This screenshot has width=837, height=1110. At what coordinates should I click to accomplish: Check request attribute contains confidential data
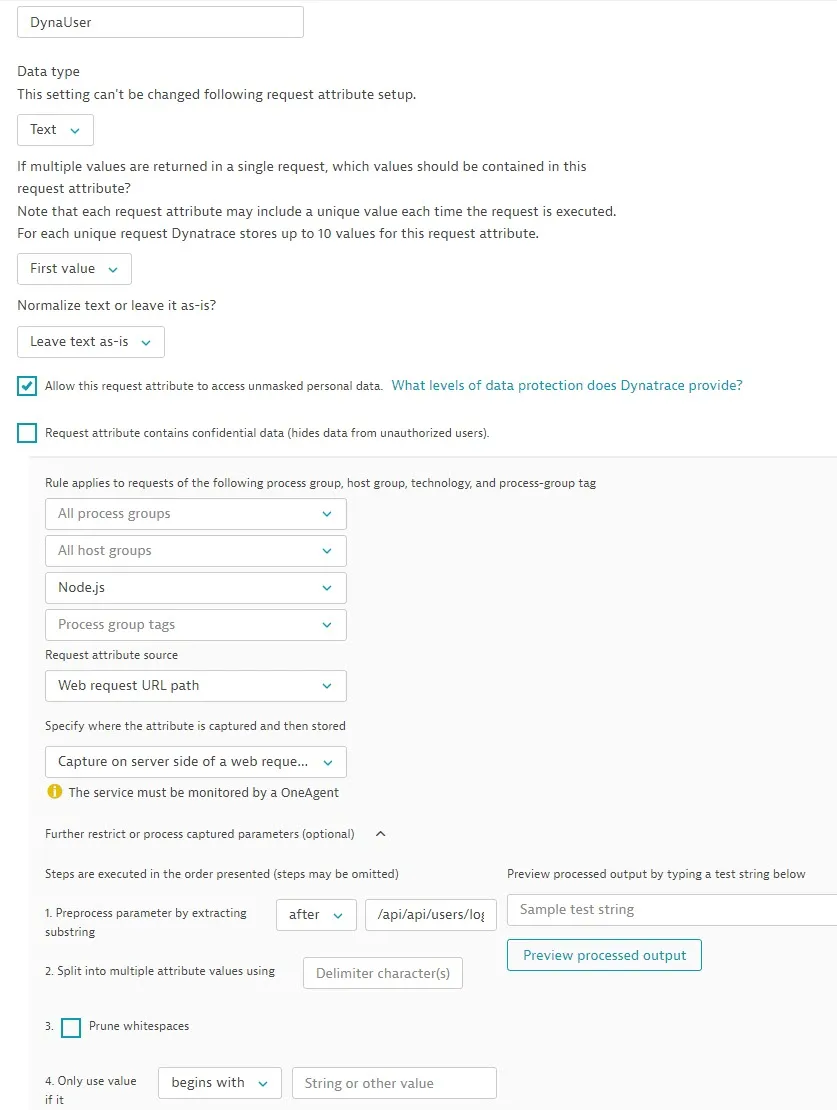(27, 433)
